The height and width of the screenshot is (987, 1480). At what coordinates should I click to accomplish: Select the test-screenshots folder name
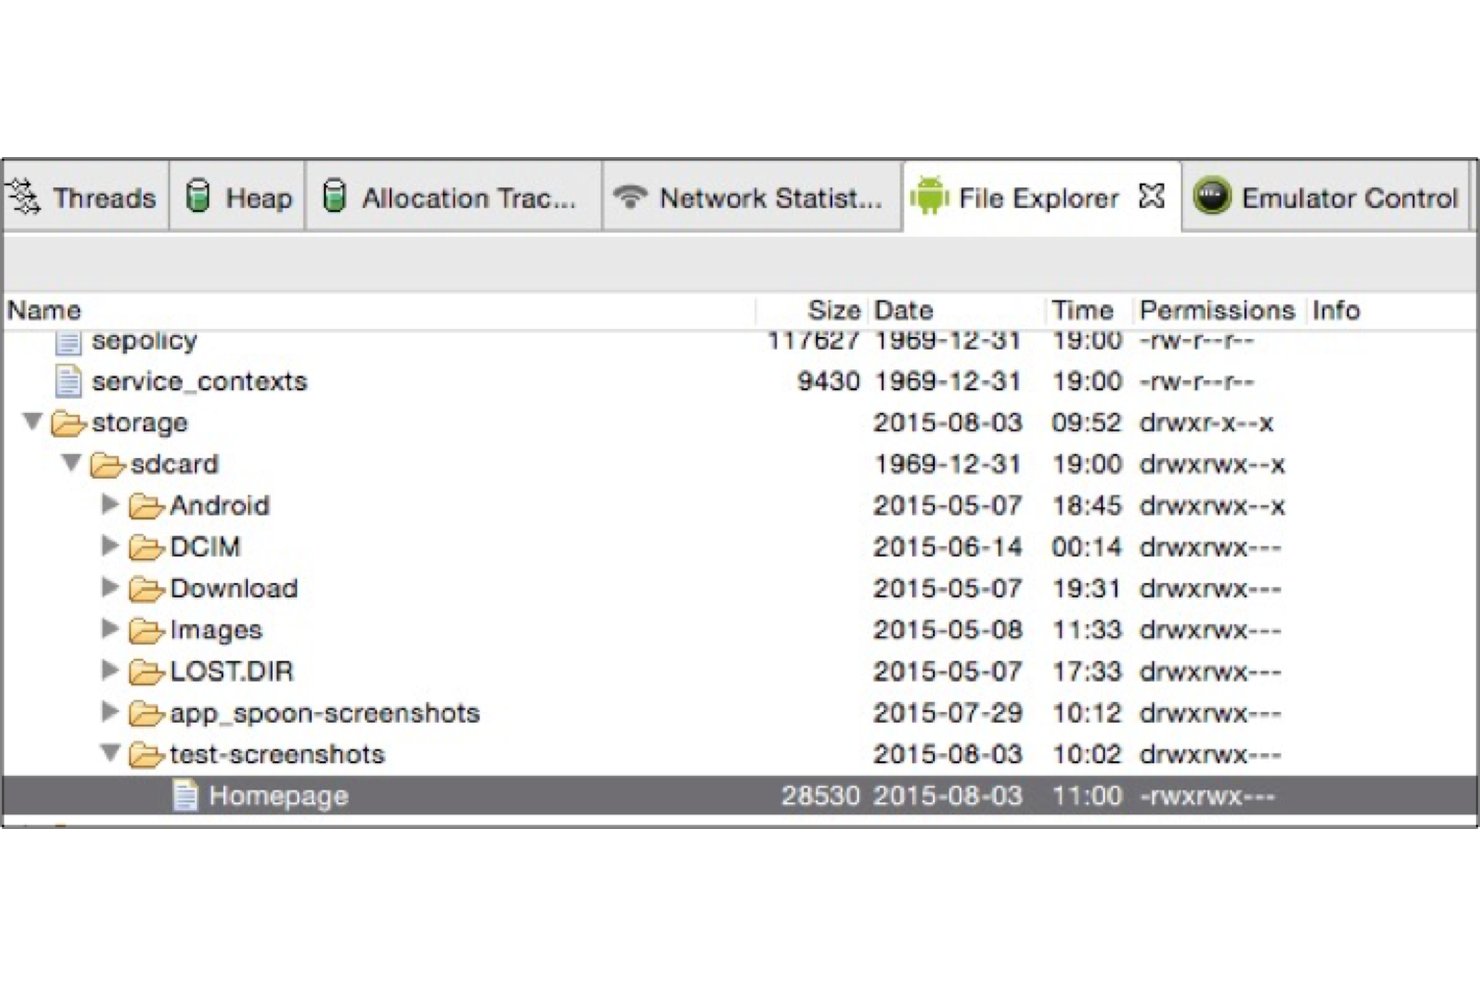tap(277, 754)
